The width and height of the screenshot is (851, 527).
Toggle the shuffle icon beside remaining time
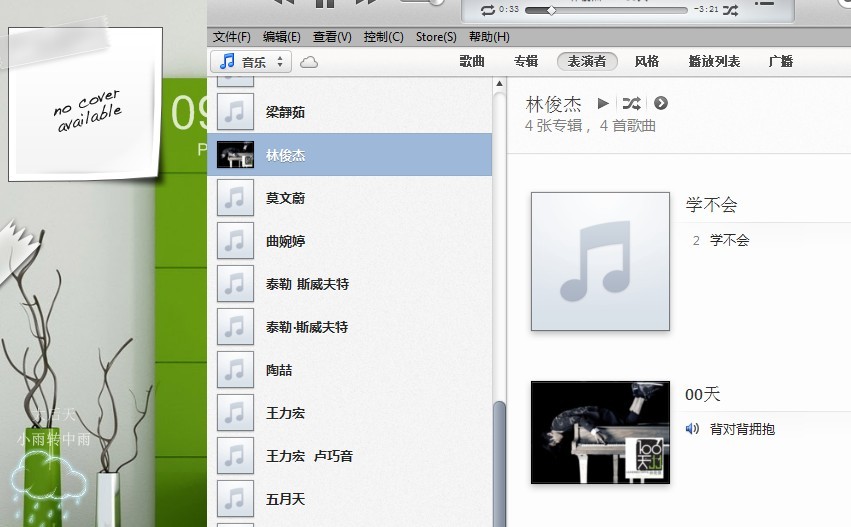tap(730, 9)
